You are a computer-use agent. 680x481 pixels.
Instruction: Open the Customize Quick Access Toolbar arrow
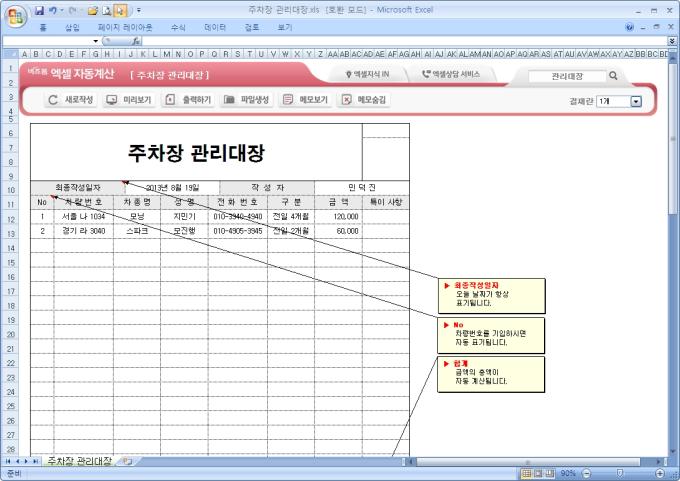tap(139, 10)
